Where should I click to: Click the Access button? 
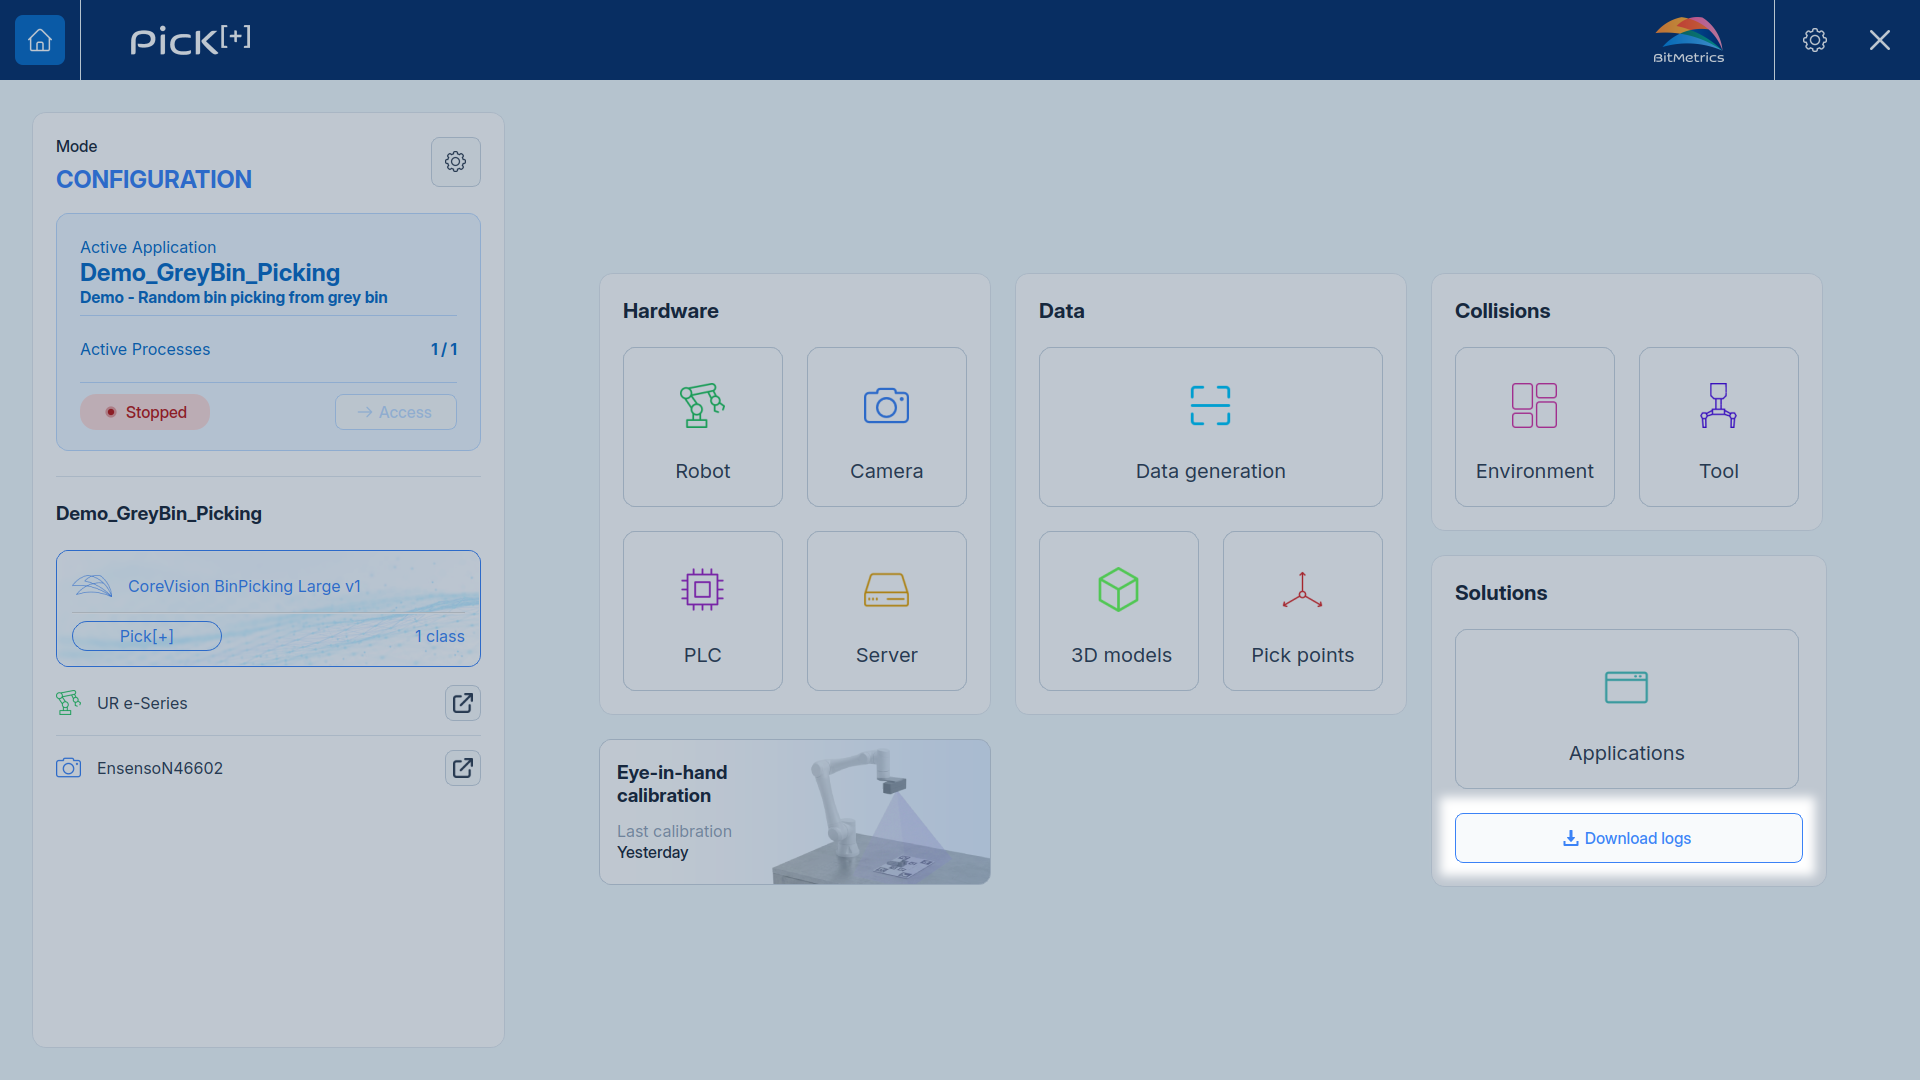[395, 412]
